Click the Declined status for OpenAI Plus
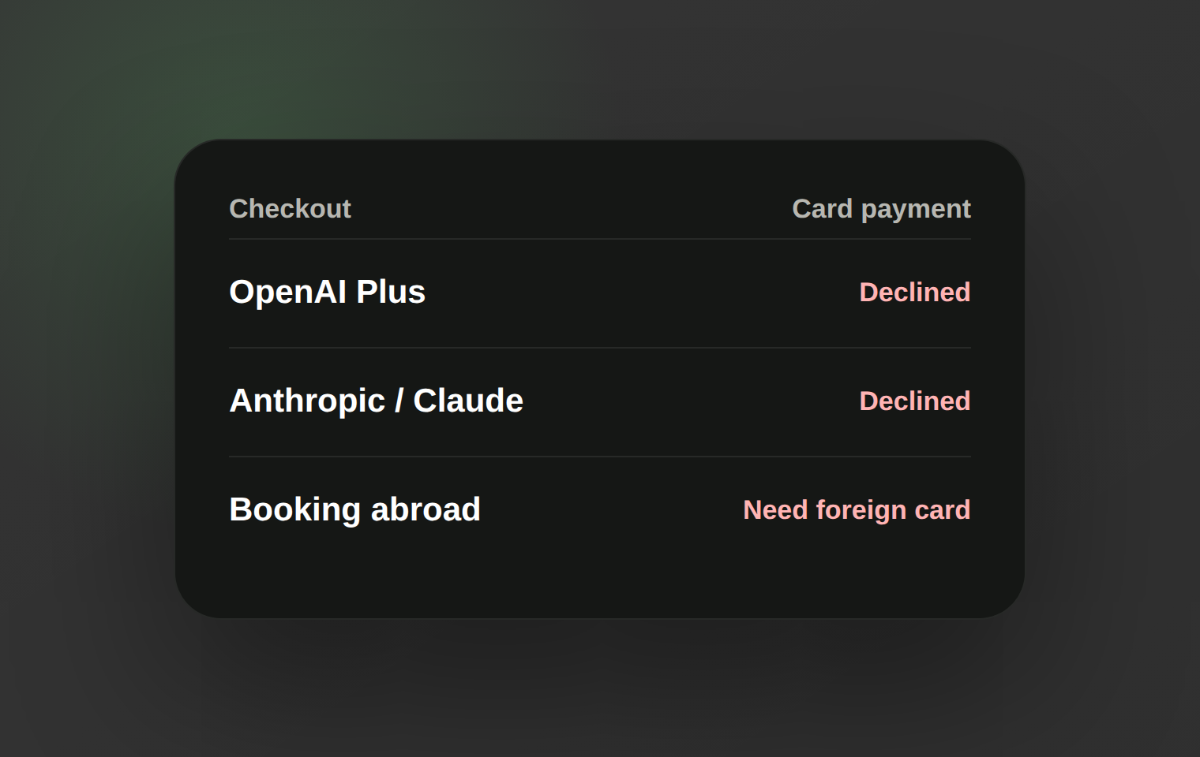1200x757 pixels. coord(915,292)
